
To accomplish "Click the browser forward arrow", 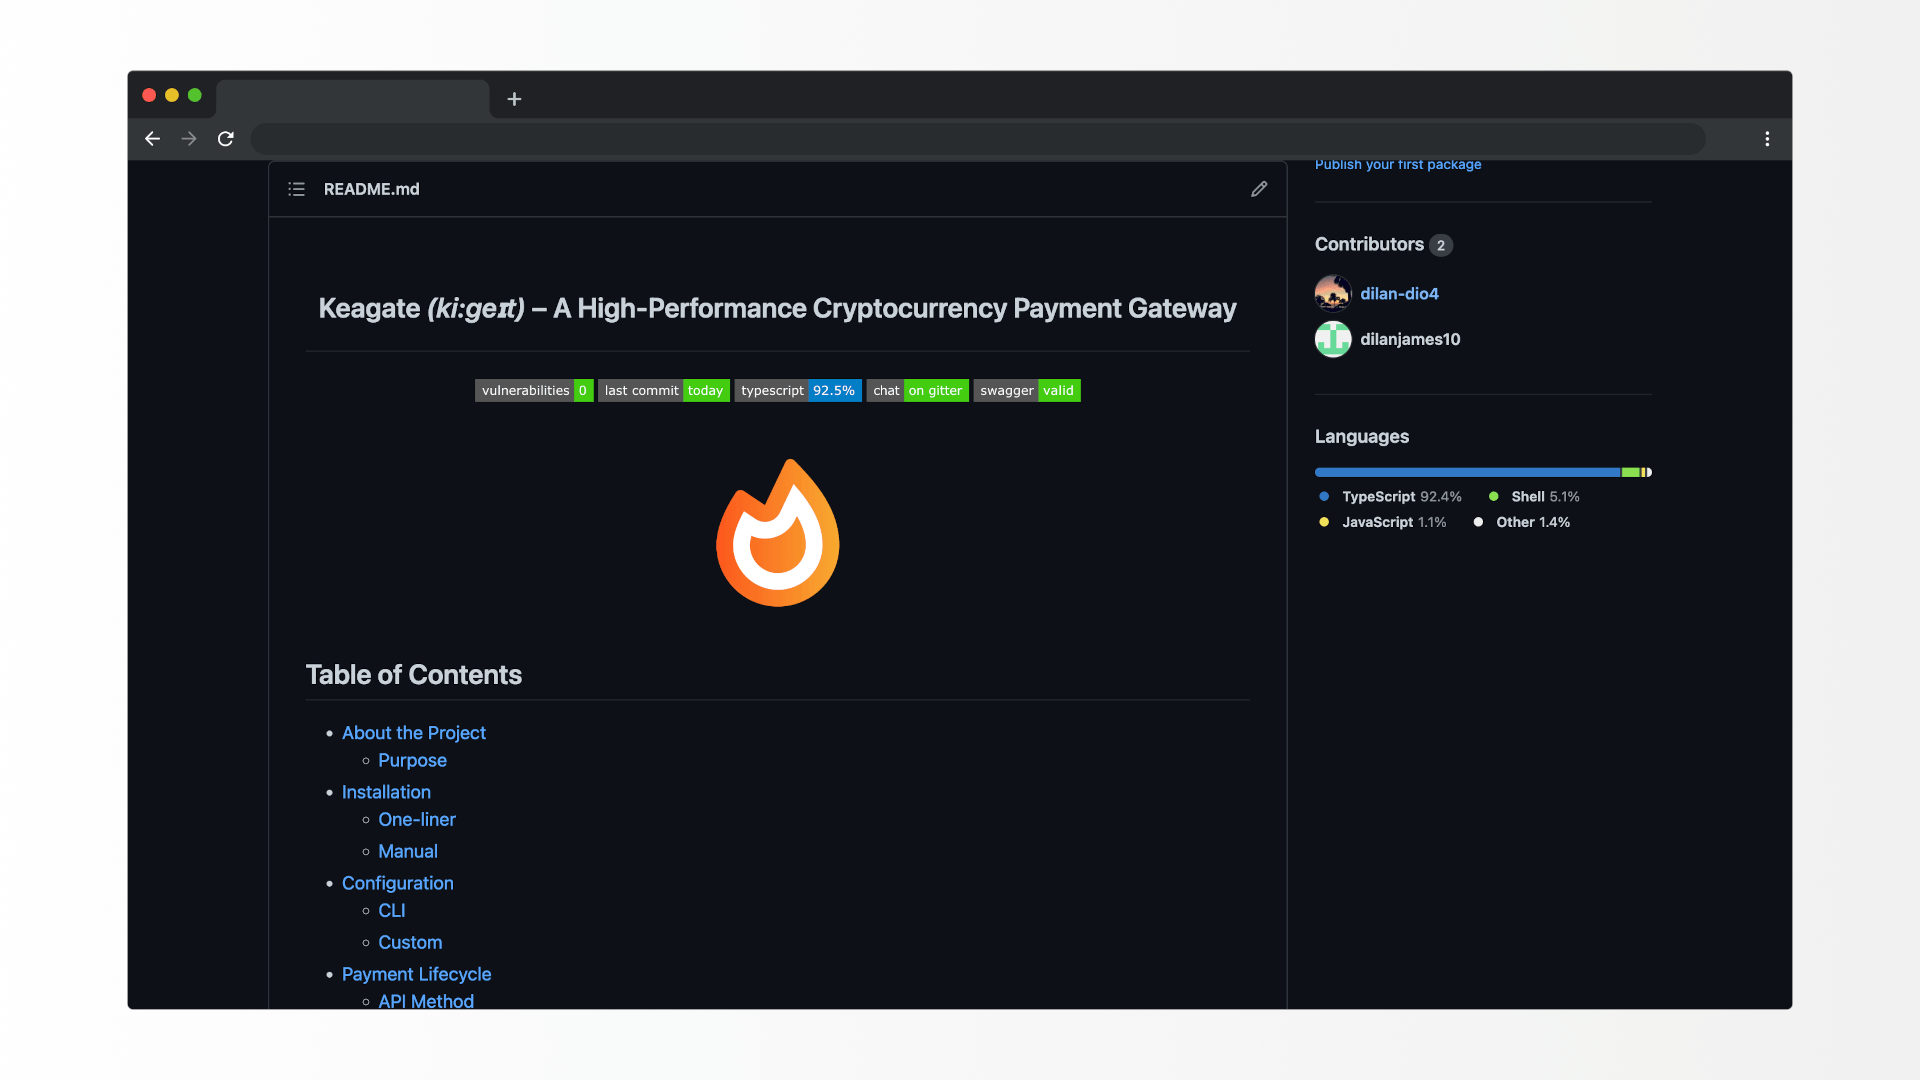I will pos(189,139).
